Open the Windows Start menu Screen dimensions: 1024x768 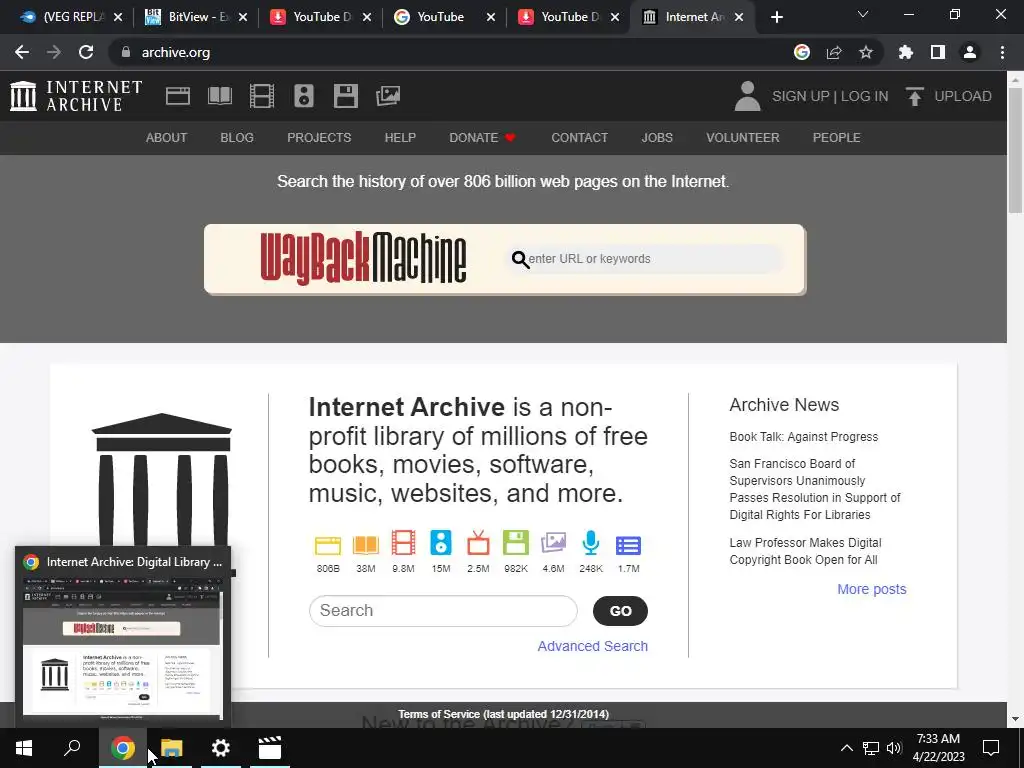point(24,748)
